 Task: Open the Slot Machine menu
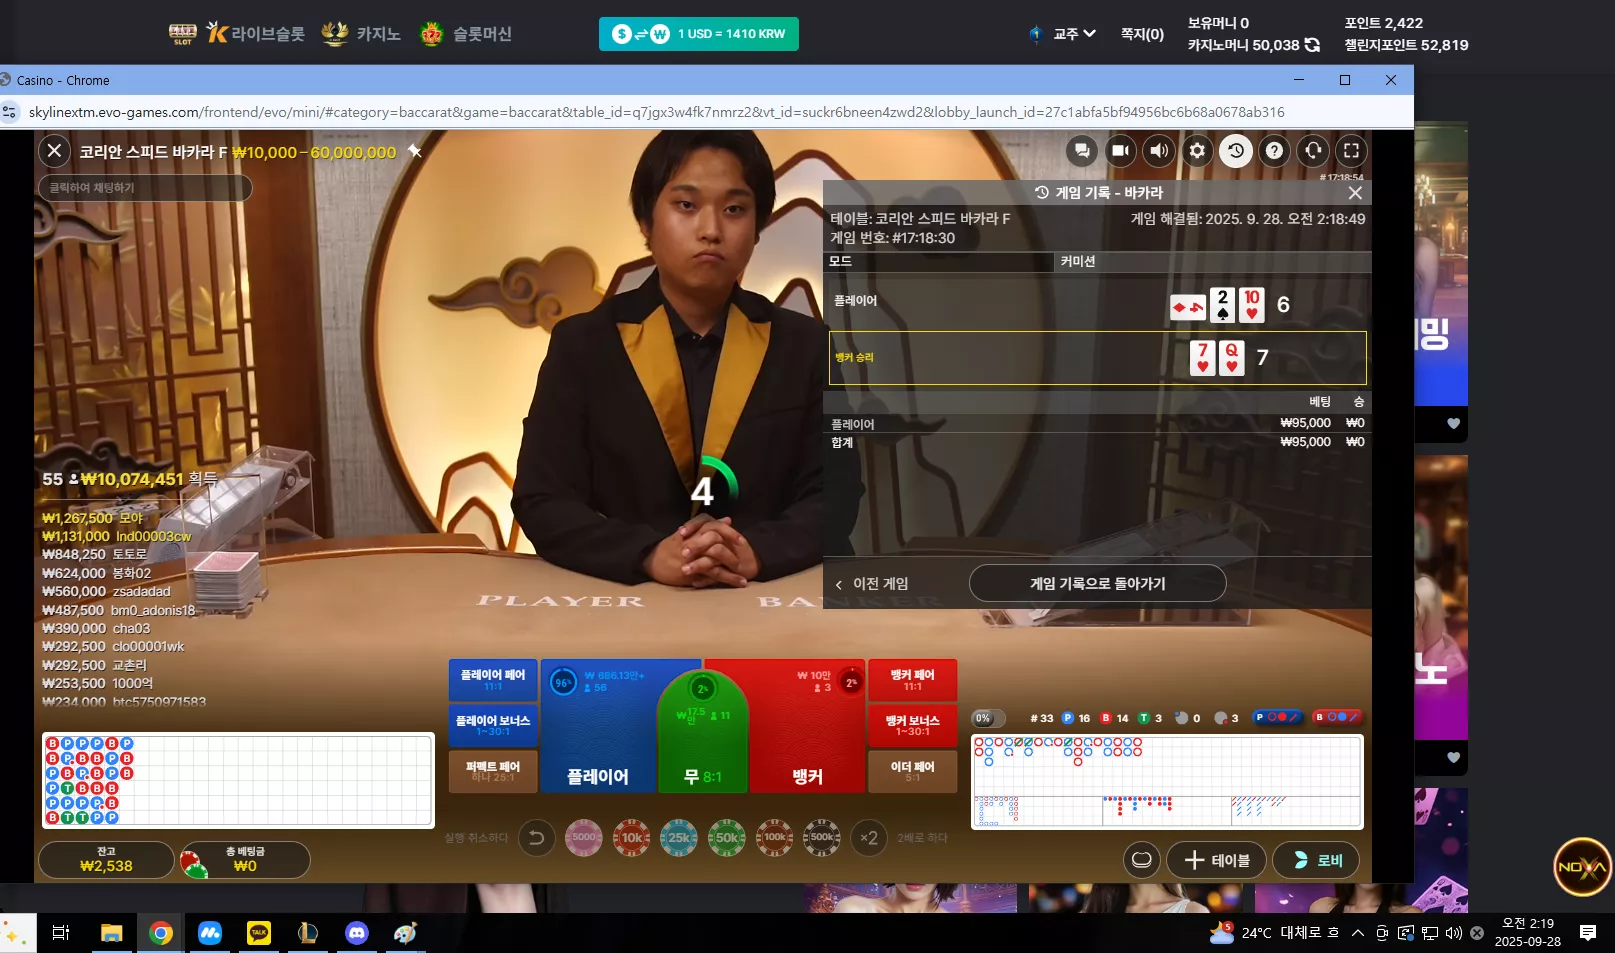pos(466,33)
